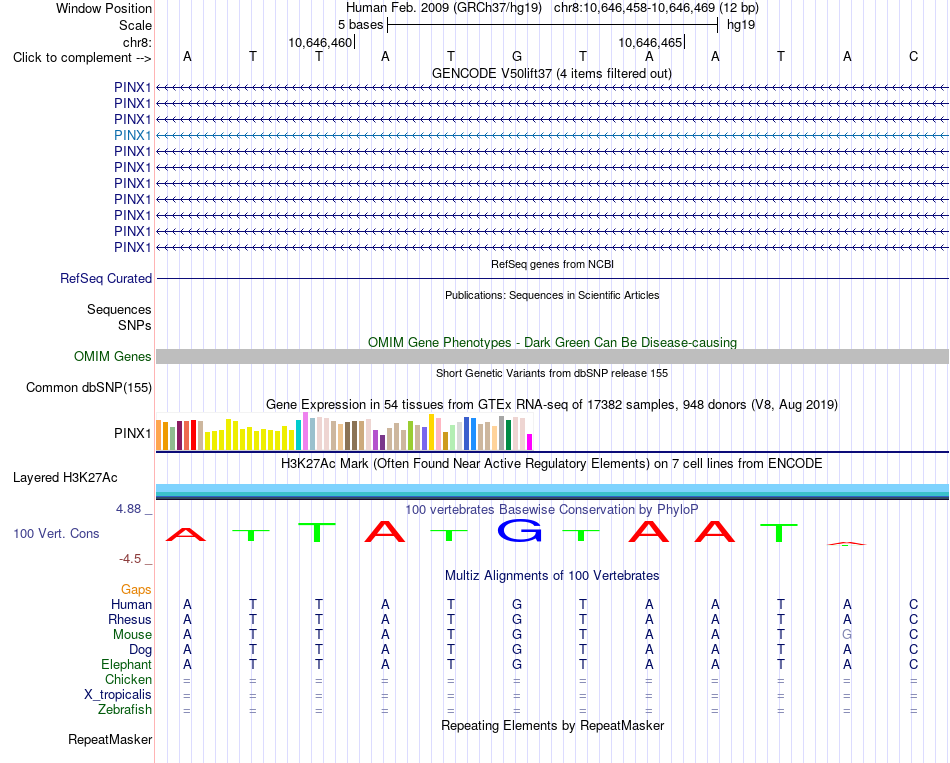Select the Elephant alignment row label

[126, 664]
